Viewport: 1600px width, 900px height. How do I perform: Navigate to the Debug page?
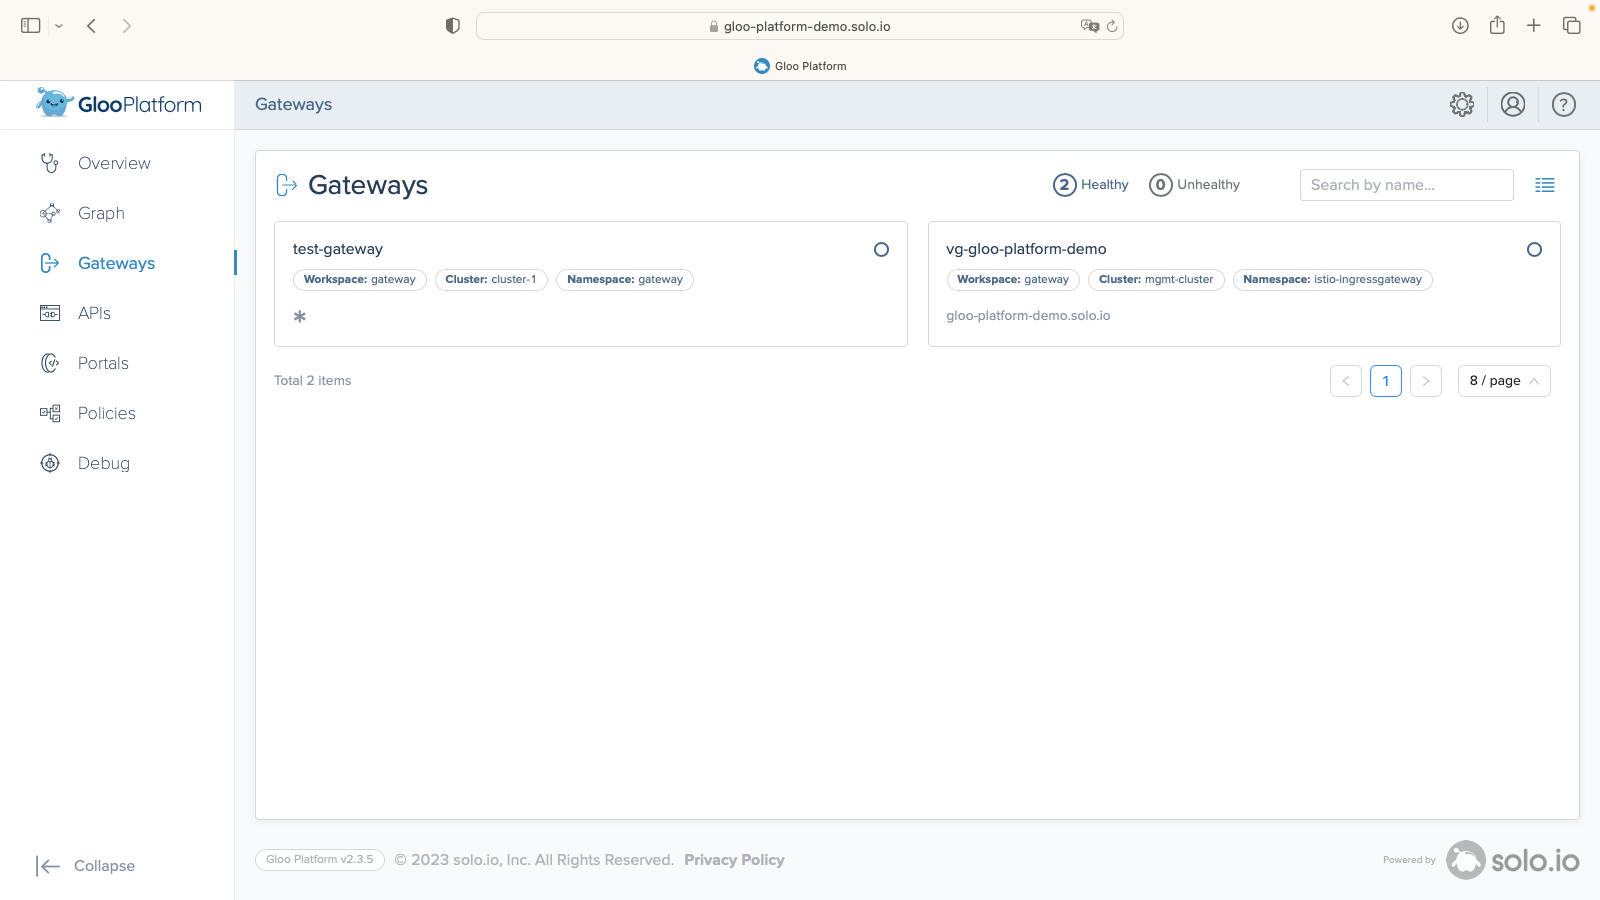click(x=103, y=463)
